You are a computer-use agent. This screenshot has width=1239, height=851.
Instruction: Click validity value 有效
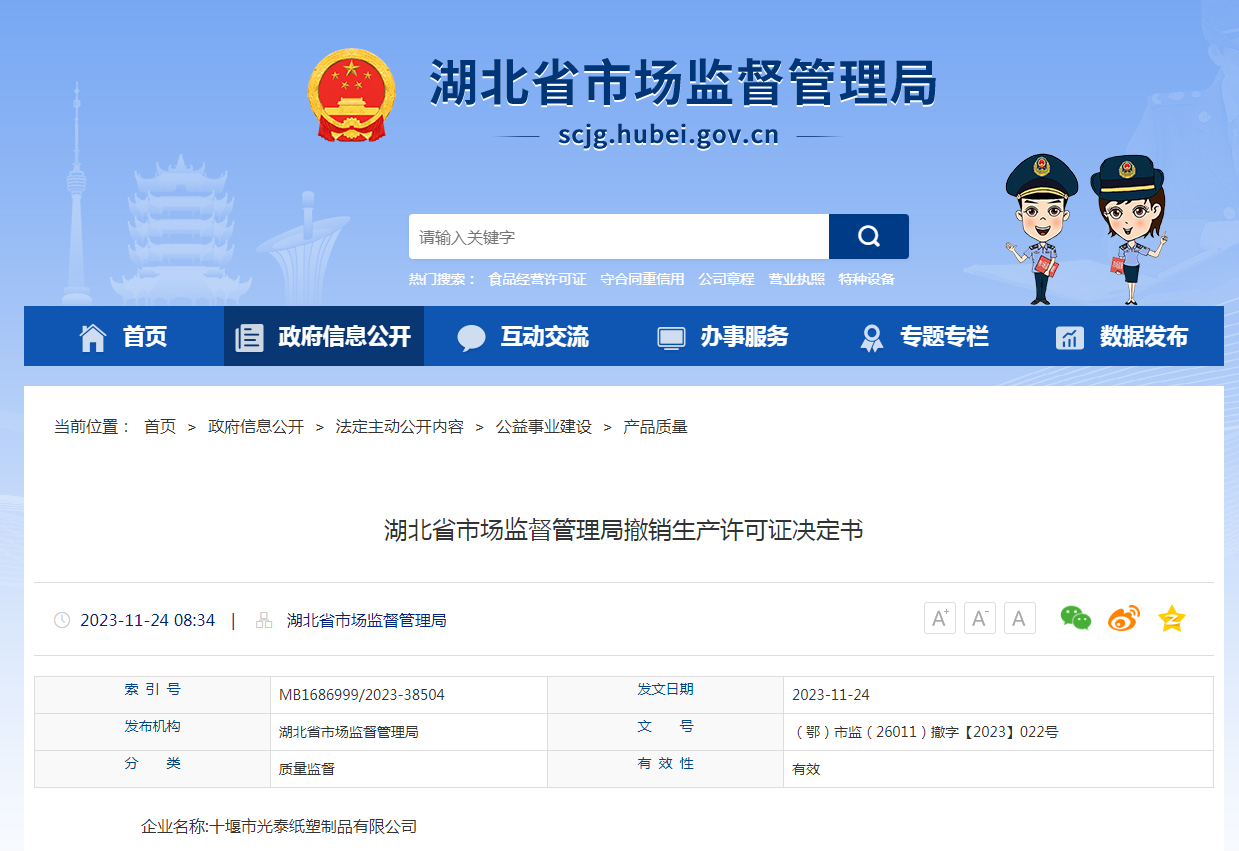pos(806,769)
